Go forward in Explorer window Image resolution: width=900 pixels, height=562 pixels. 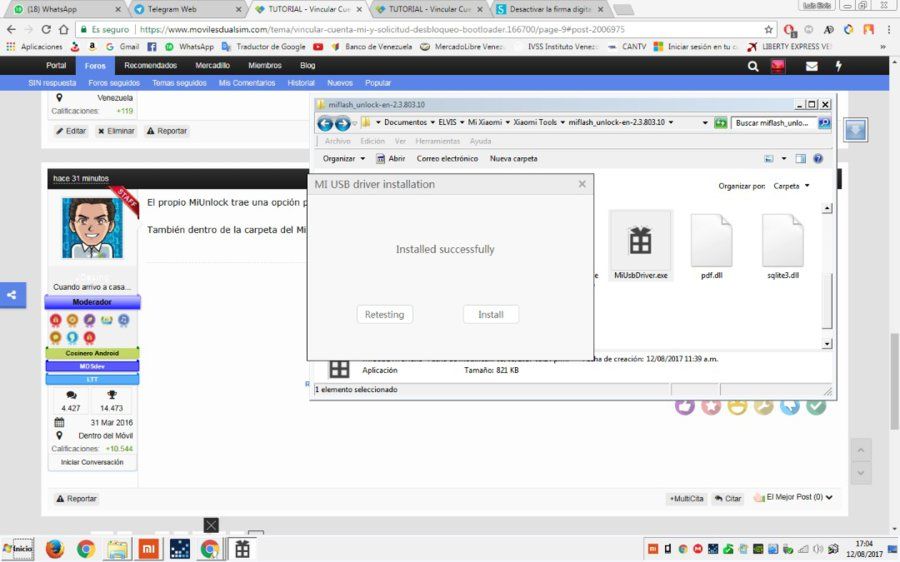(343, 123)
